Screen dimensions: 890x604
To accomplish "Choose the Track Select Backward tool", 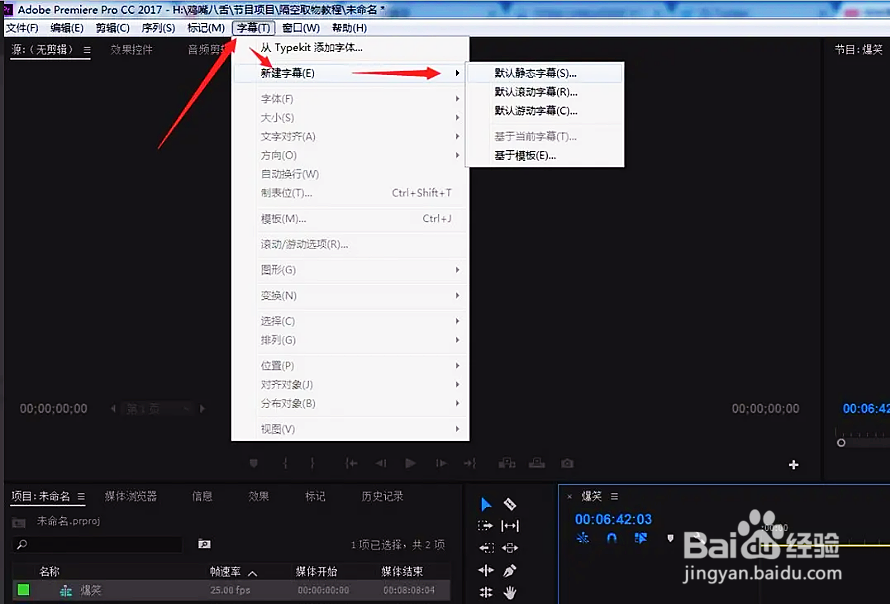I will click(x=486, y=548).
